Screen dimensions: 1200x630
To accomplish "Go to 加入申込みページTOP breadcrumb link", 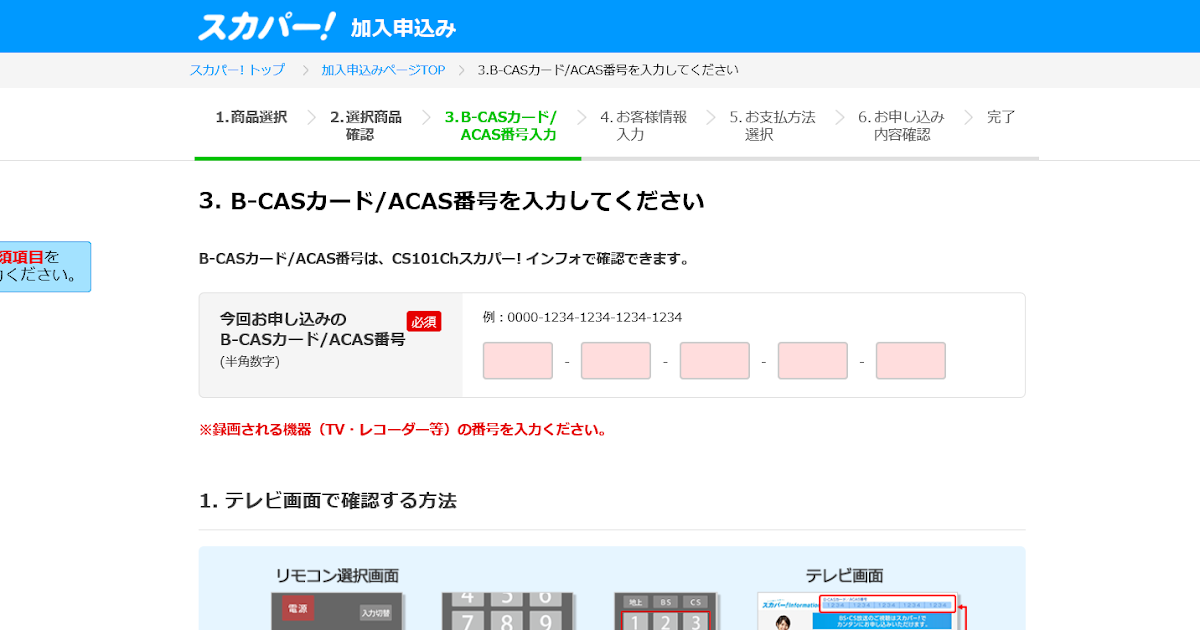I will tap(383, 70).
